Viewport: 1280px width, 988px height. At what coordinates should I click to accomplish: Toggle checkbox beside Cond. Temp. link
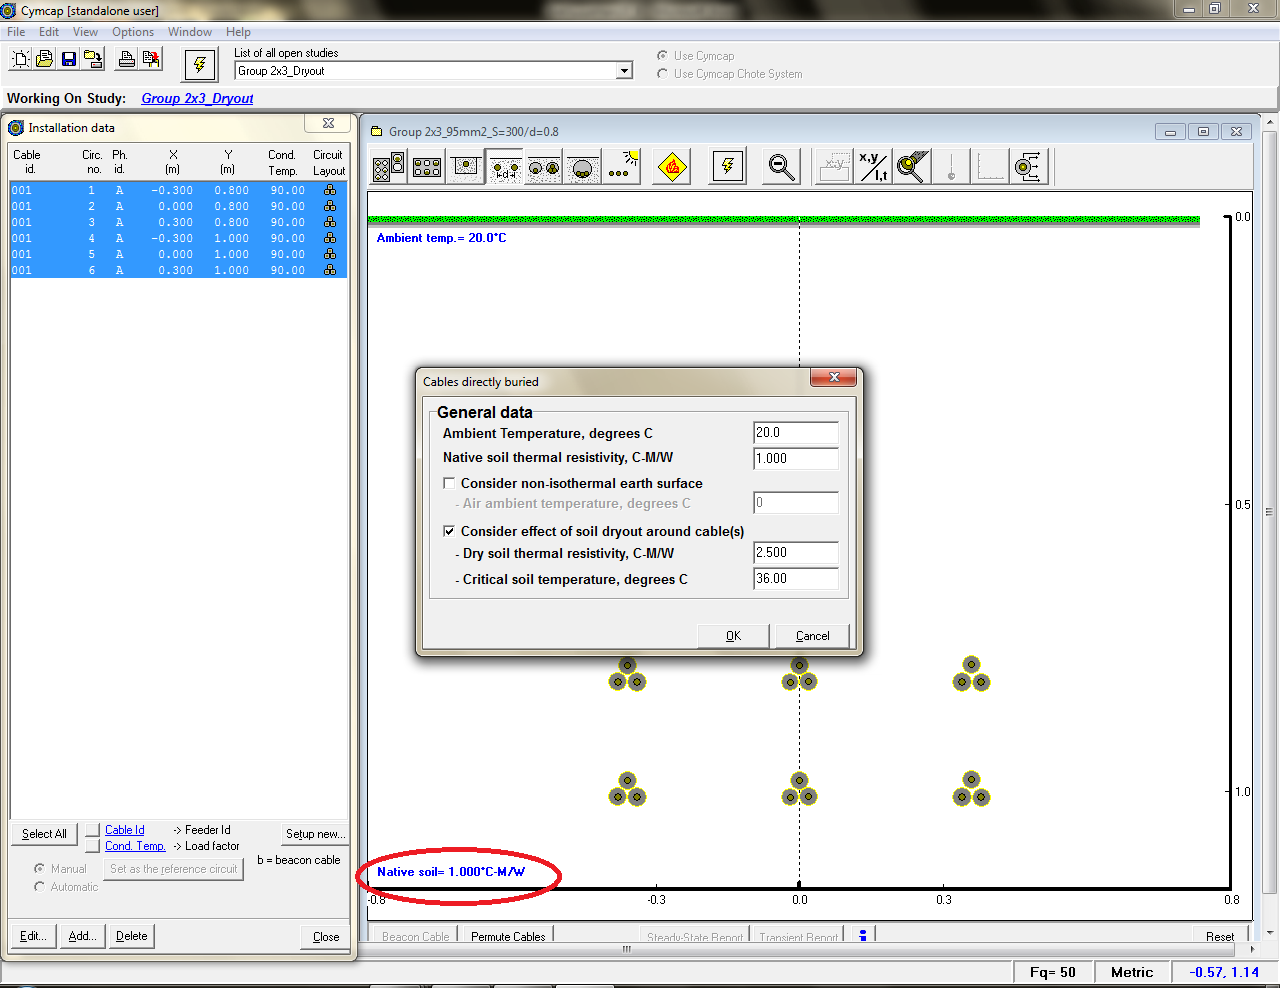click(x=93, y=846)
